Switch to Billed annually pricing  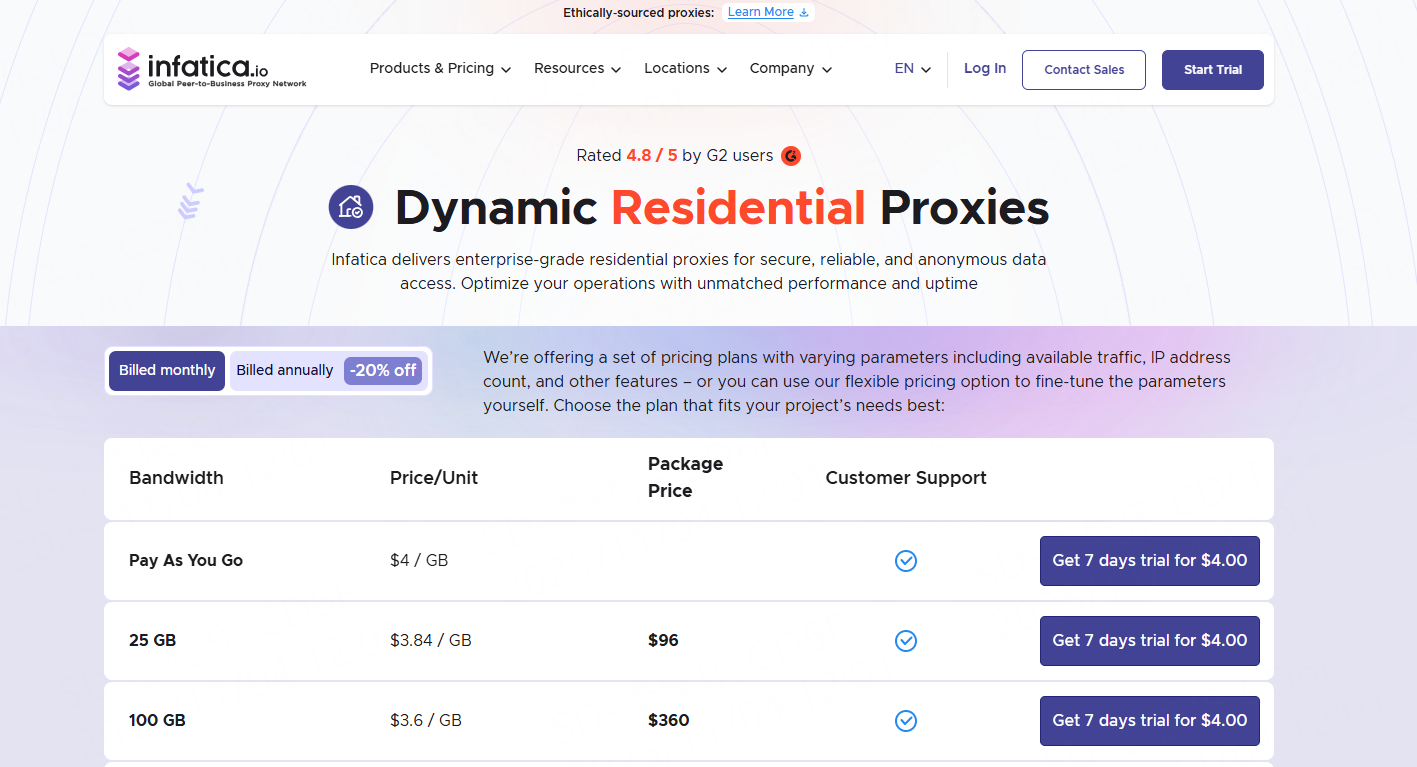pyautogui.click(x=285, y=371)
